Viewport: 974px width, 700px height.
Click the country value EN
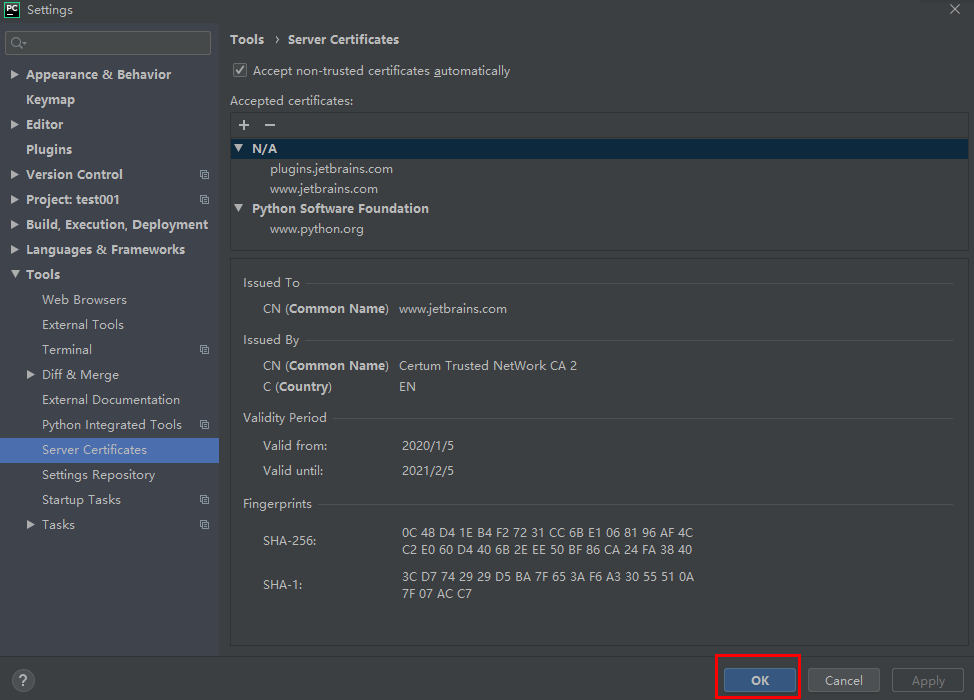(407, 386)
